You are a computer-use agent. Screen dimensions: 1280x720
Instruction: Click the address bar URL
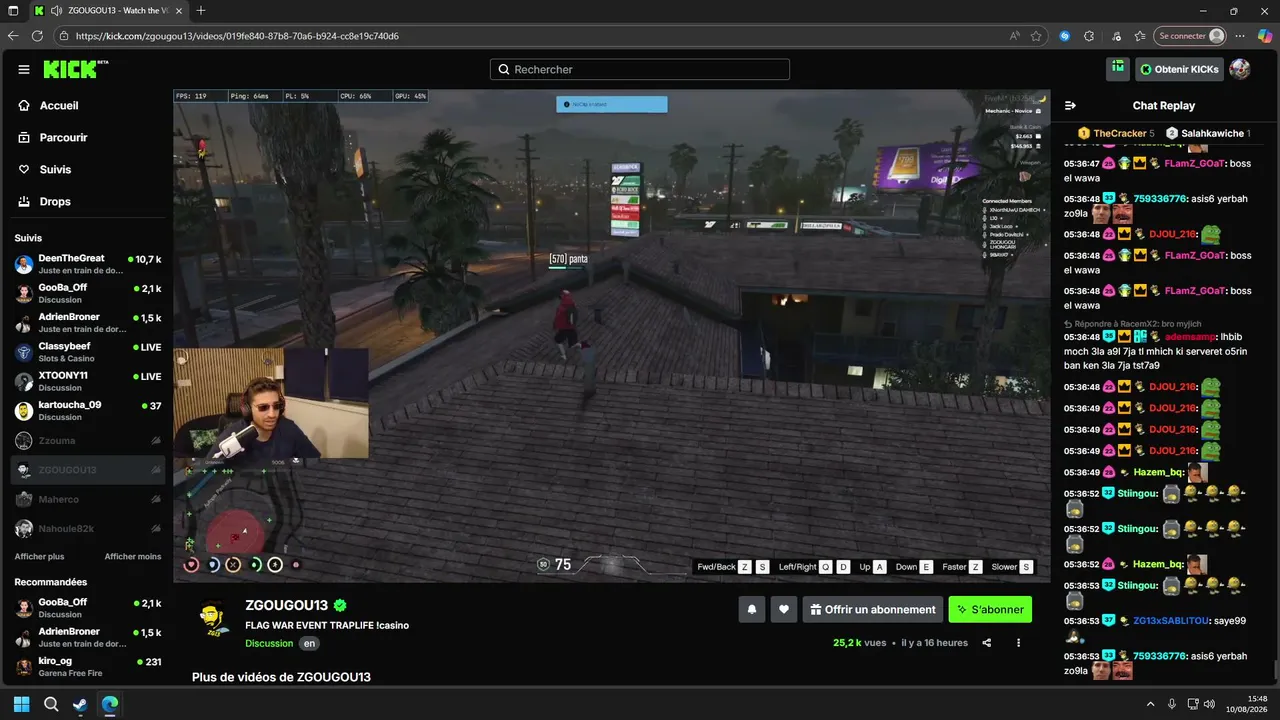pos(237,36)
